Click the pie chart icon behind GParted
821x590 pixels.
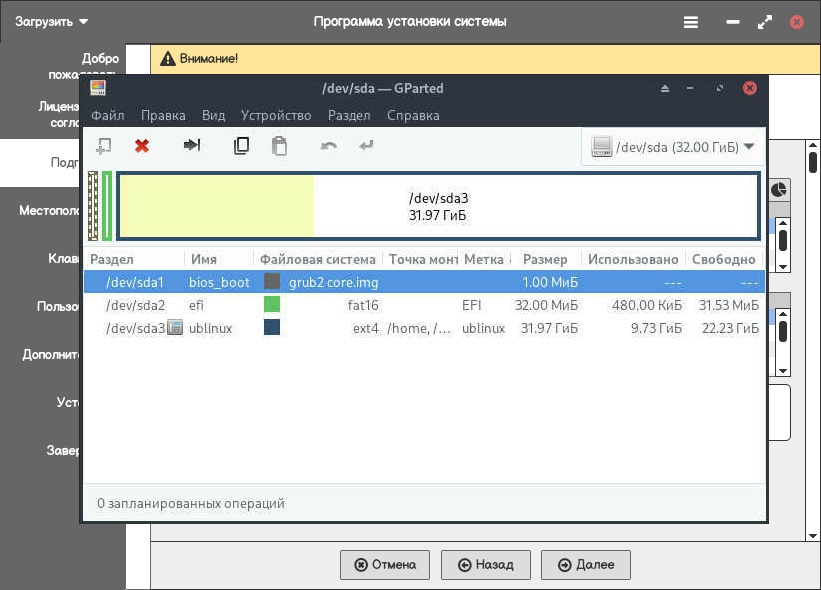coord(778,189)
